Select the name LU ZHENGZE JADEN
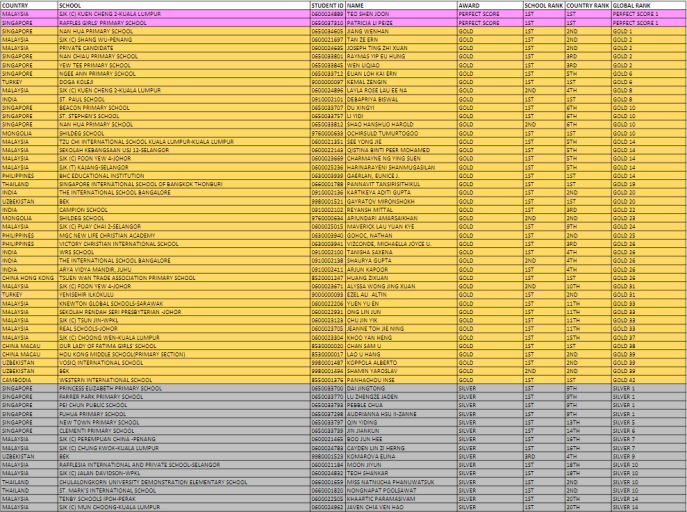687x512 pixels. click(401, 397)
